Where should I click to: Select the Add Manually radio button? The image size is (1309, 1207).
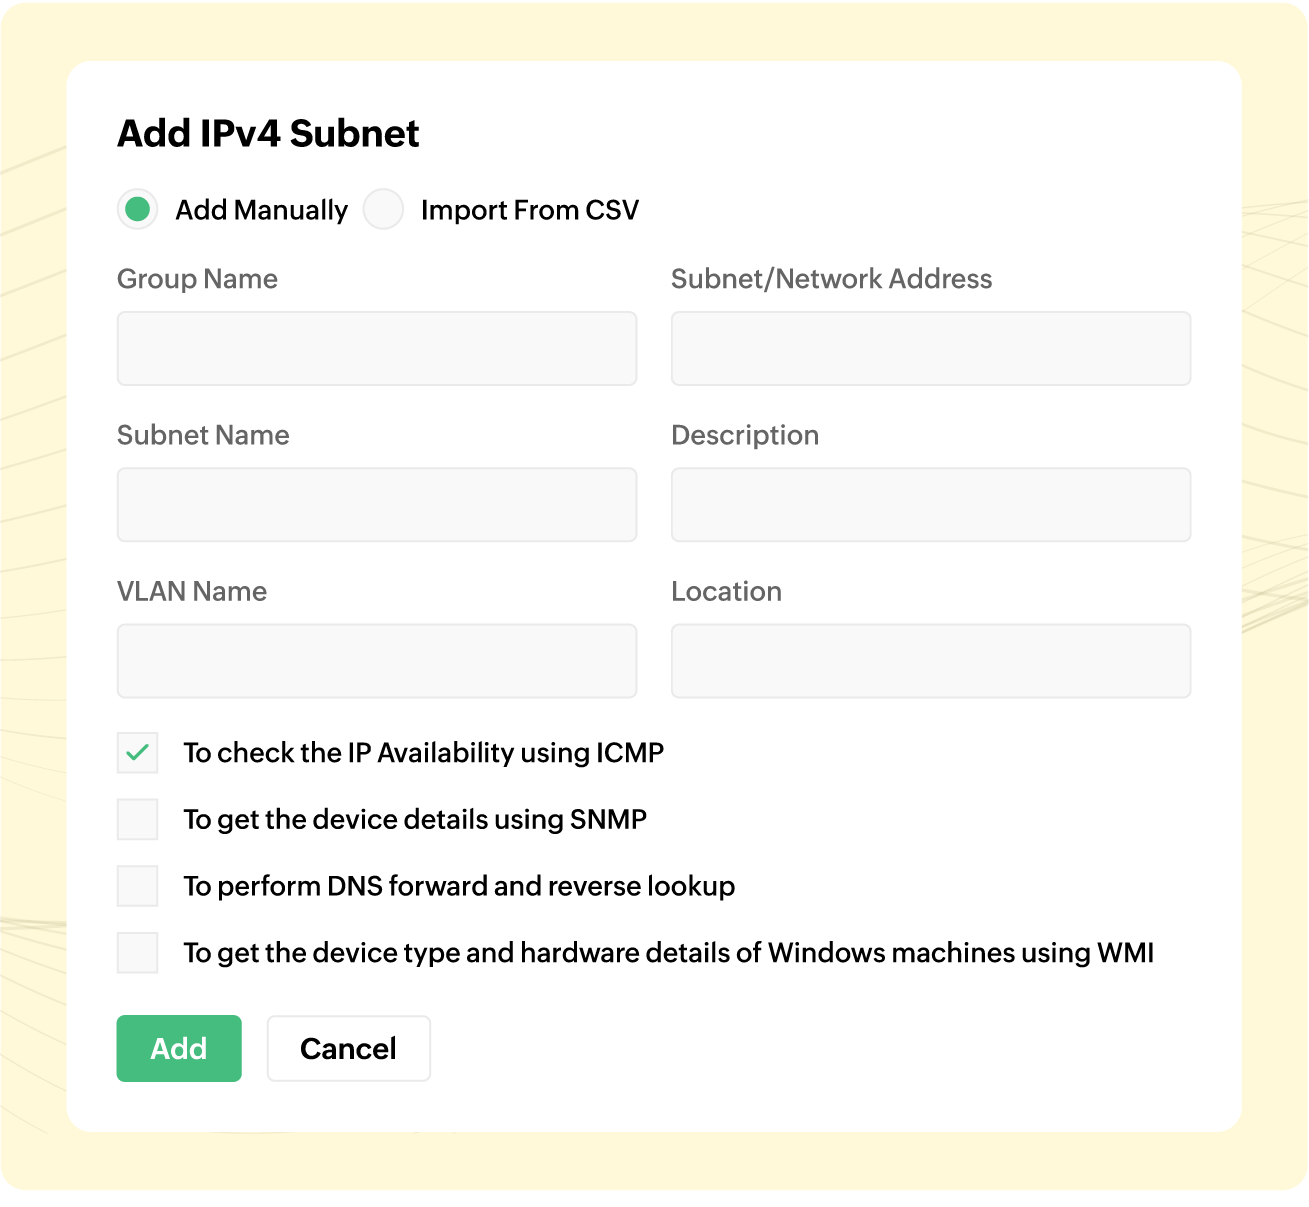pyautogui.click(x=138, y=210)
